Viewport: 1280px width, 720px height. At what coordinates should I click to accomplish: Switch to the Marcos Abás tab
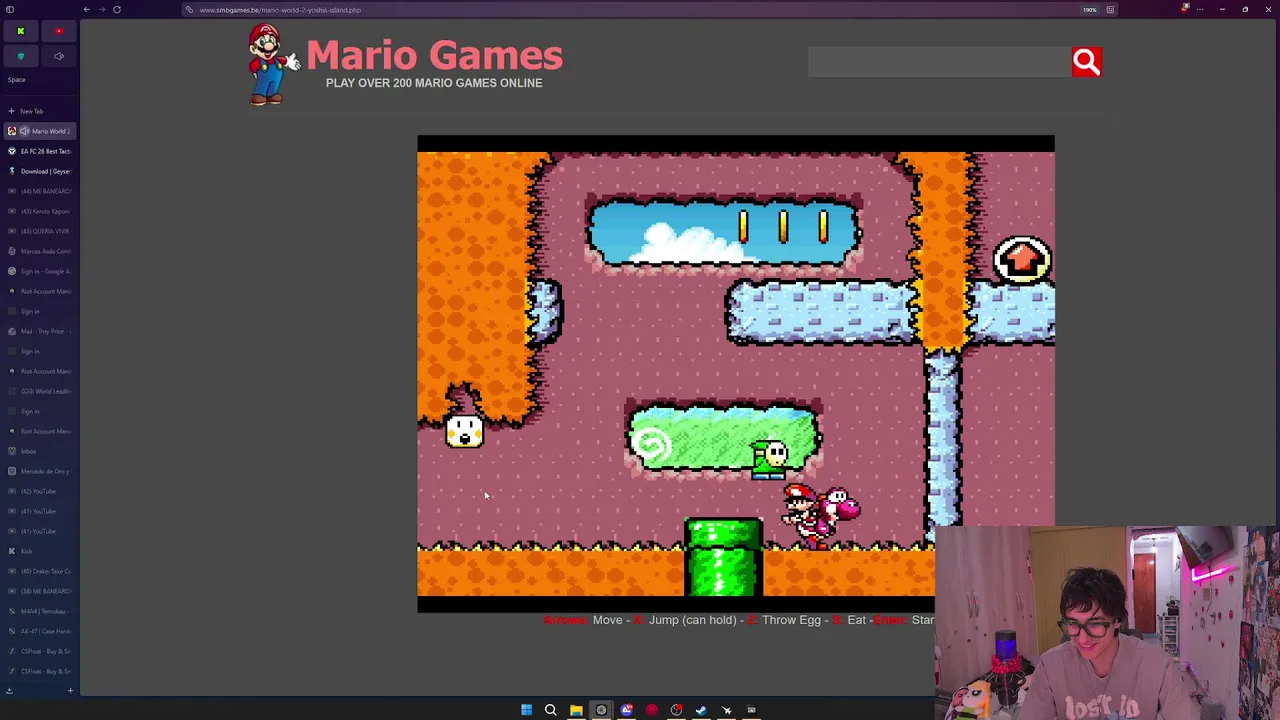[39, 251]
